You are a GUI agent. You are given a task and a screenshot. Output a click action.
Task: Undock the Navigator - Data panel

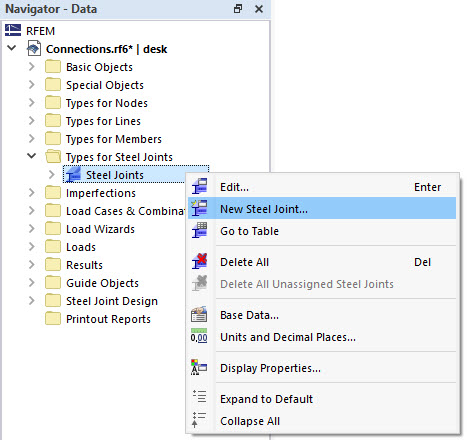tap(238, 9)
